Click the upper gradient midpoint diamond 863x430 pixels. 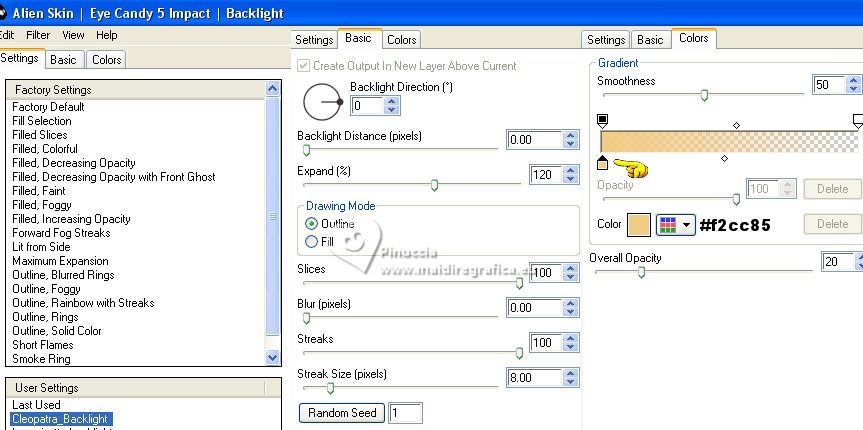coord(736,126)
